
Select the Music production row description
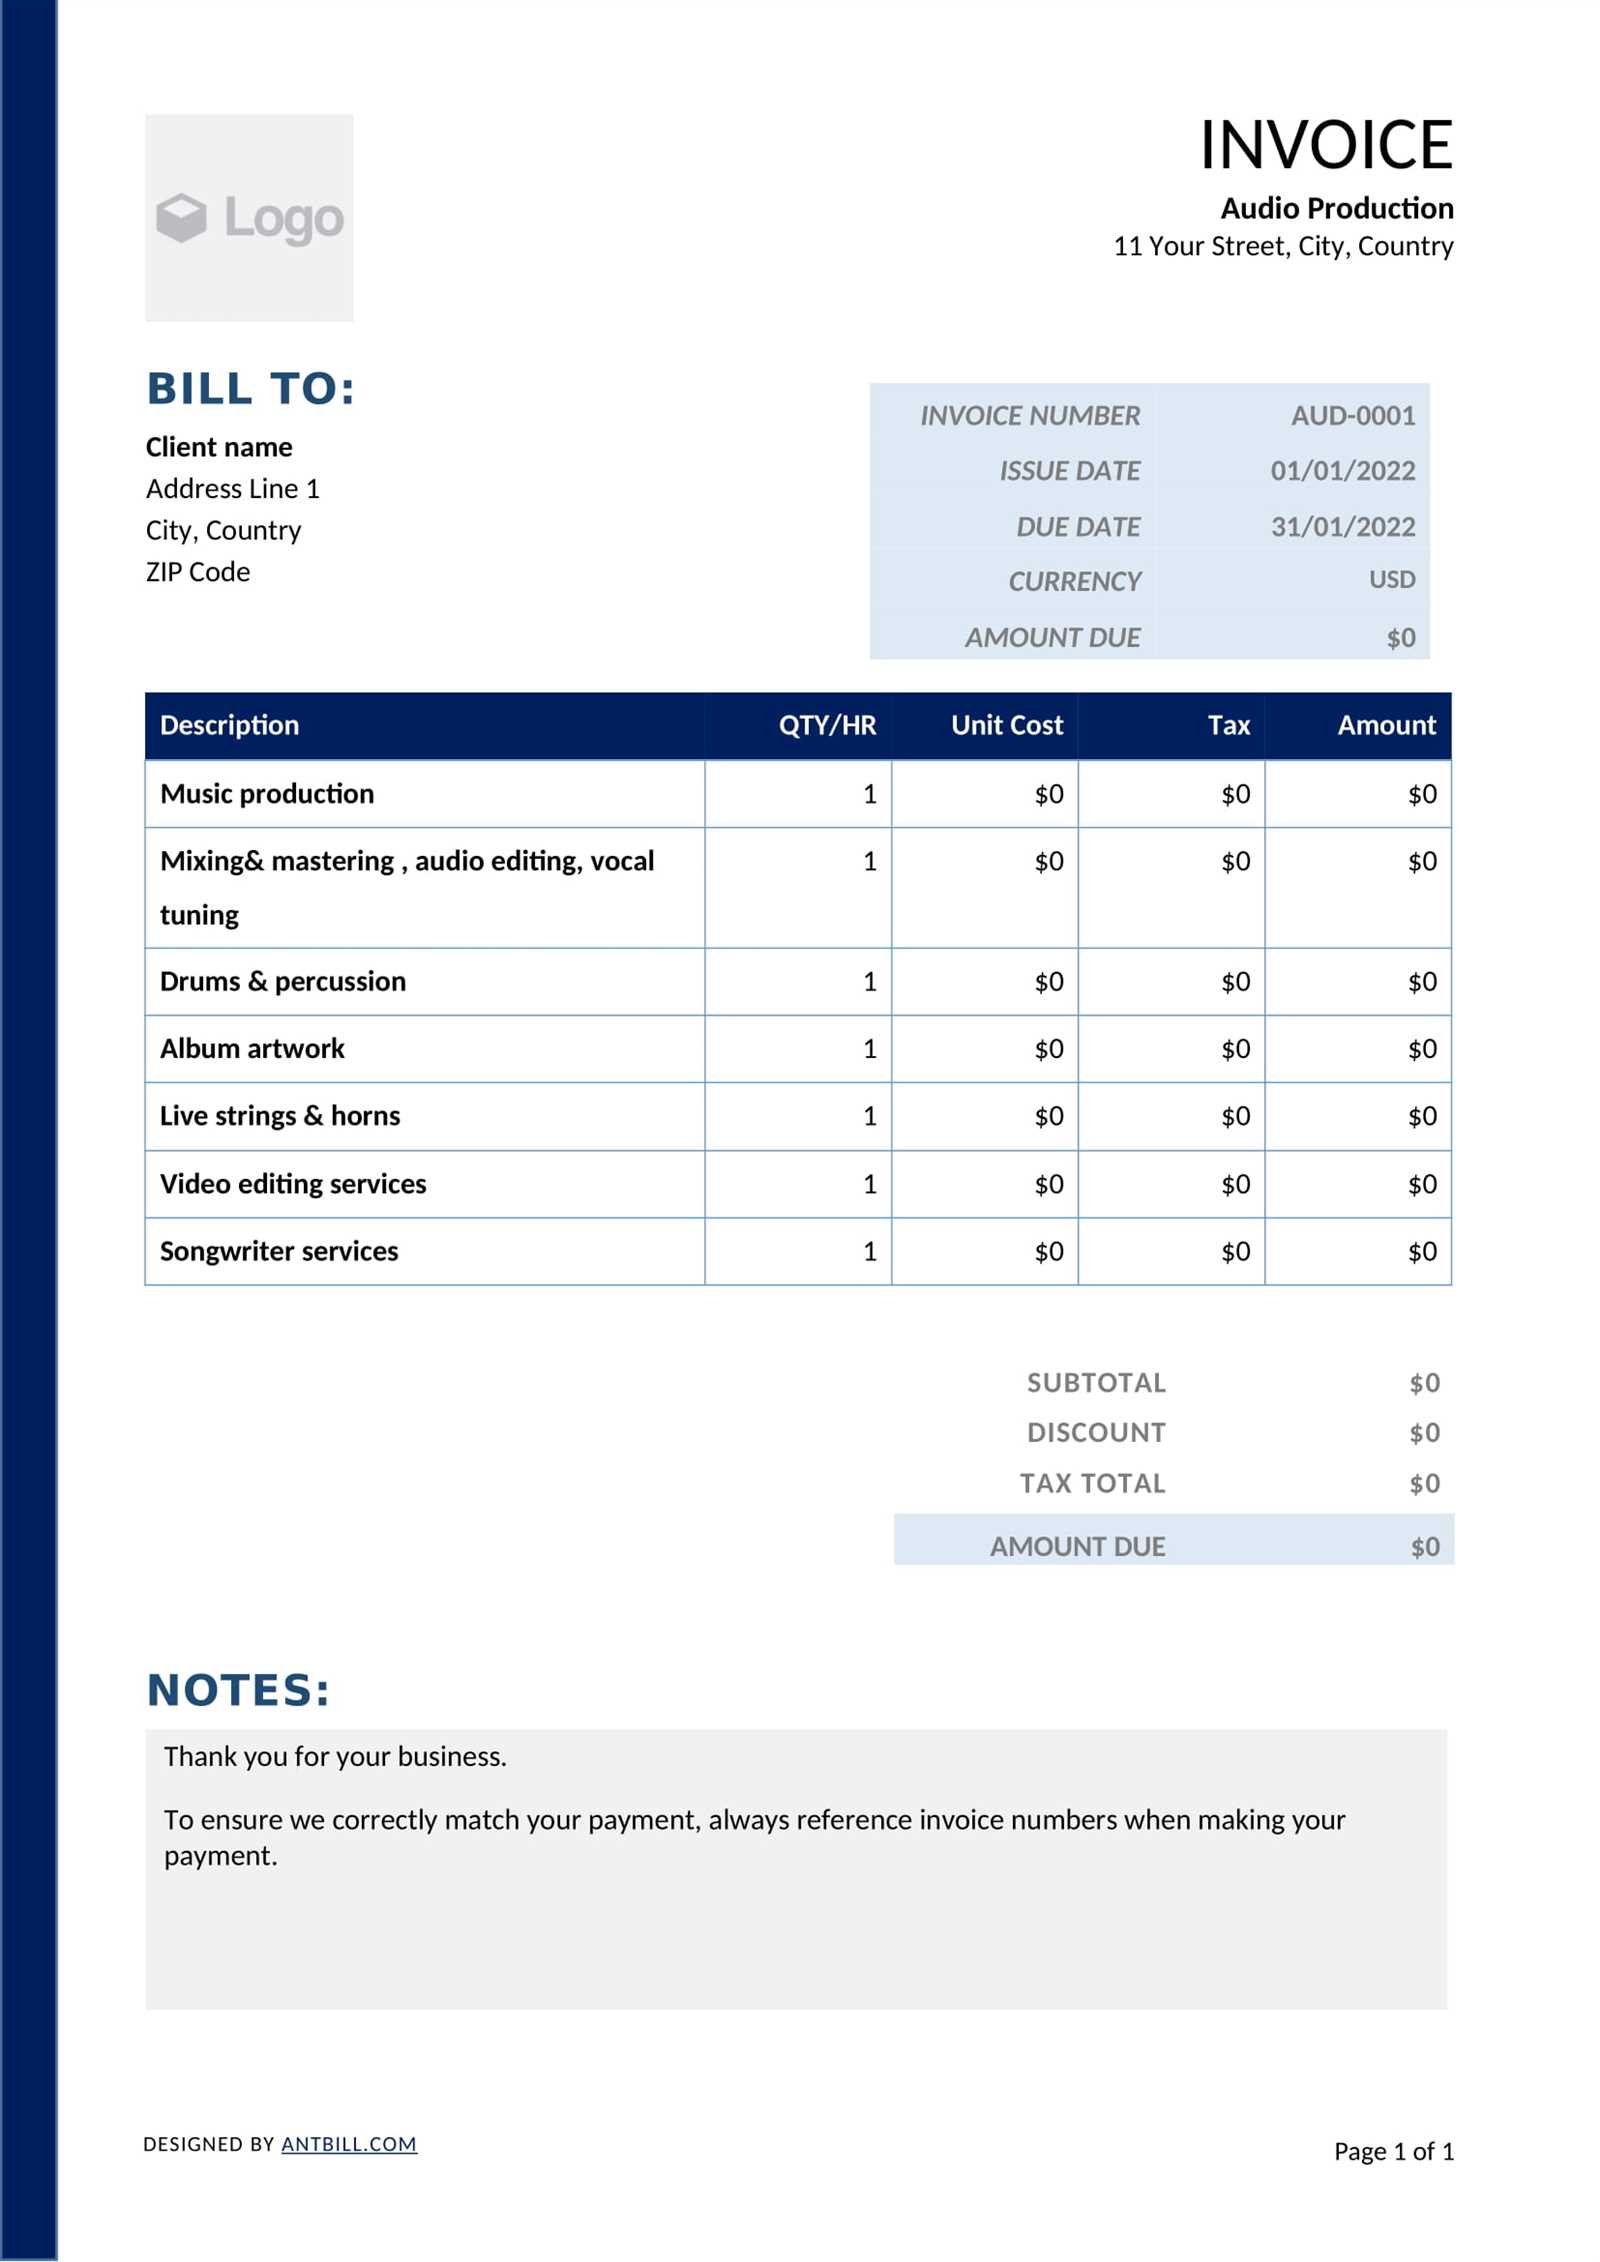coord(267,794)
